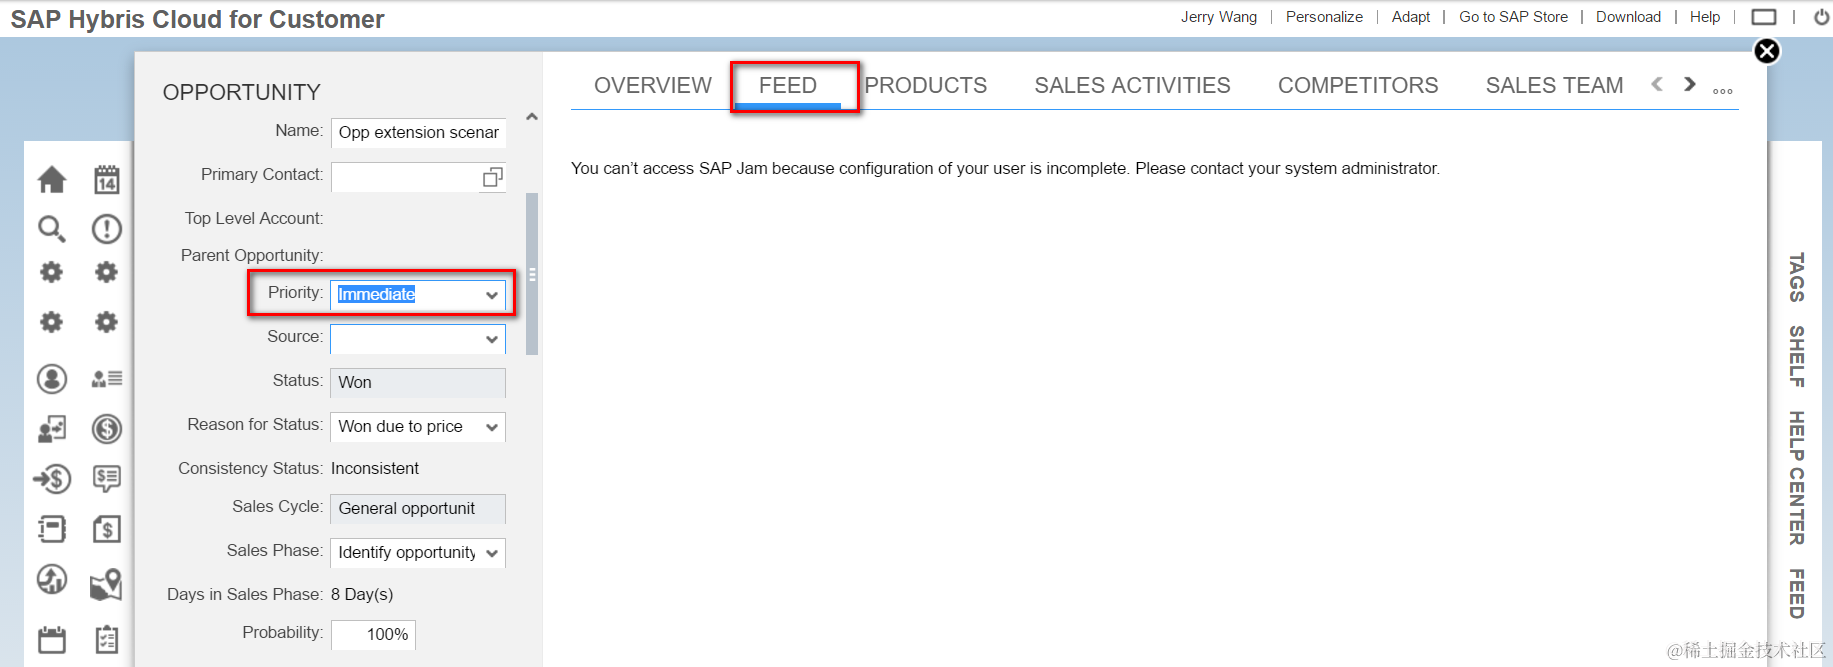
Task: Open the speech bubble dollar quote icon
Action: click(x=107, y=479)
